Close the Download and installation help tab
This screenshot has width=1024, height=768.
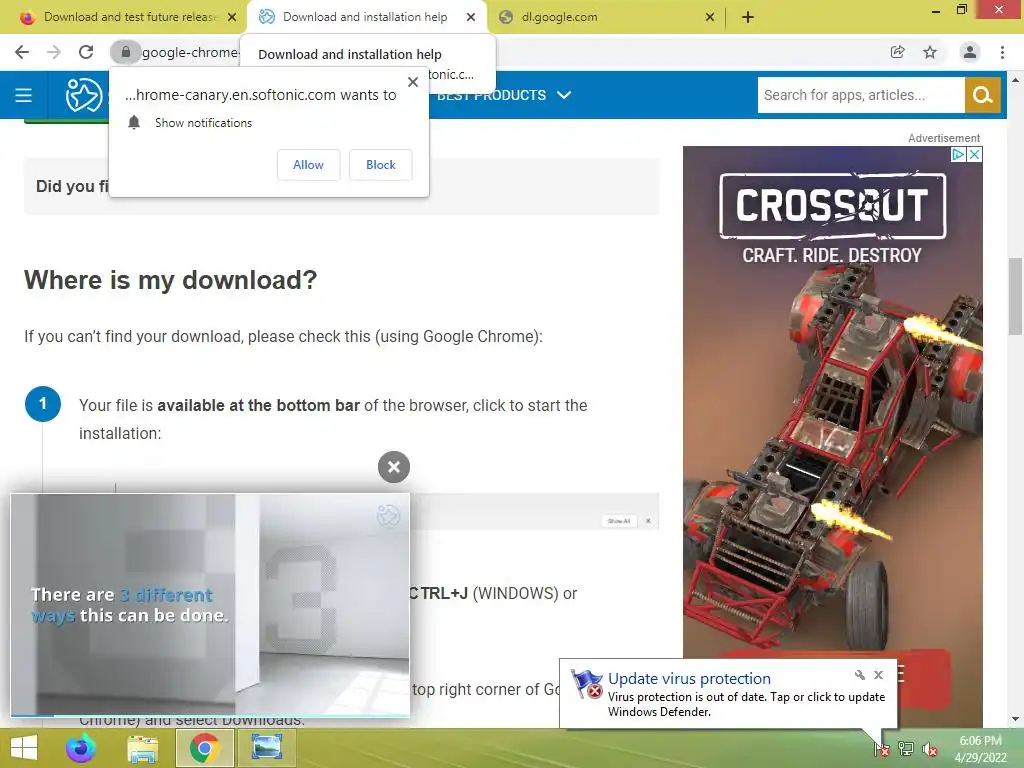click(471, 17)
